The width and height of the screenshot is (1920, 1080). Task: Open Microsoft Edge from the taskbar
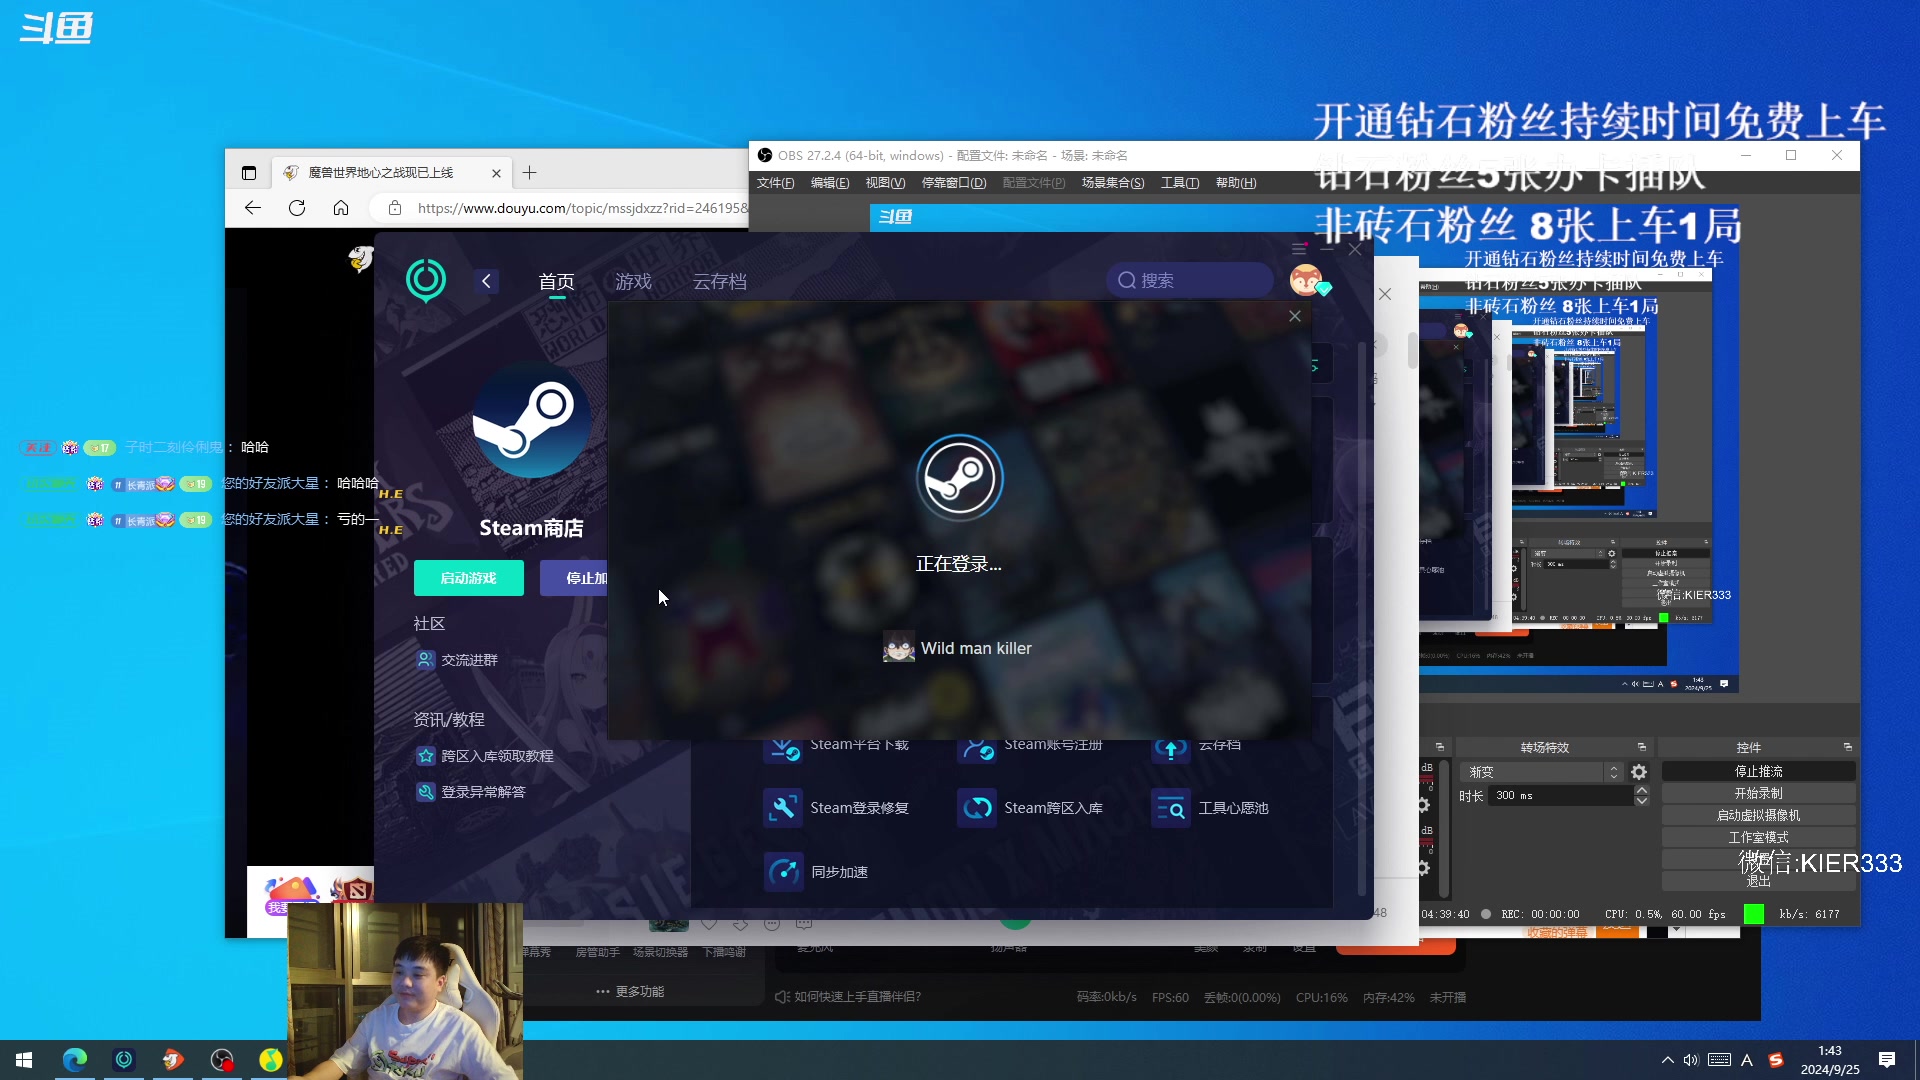75,1060
